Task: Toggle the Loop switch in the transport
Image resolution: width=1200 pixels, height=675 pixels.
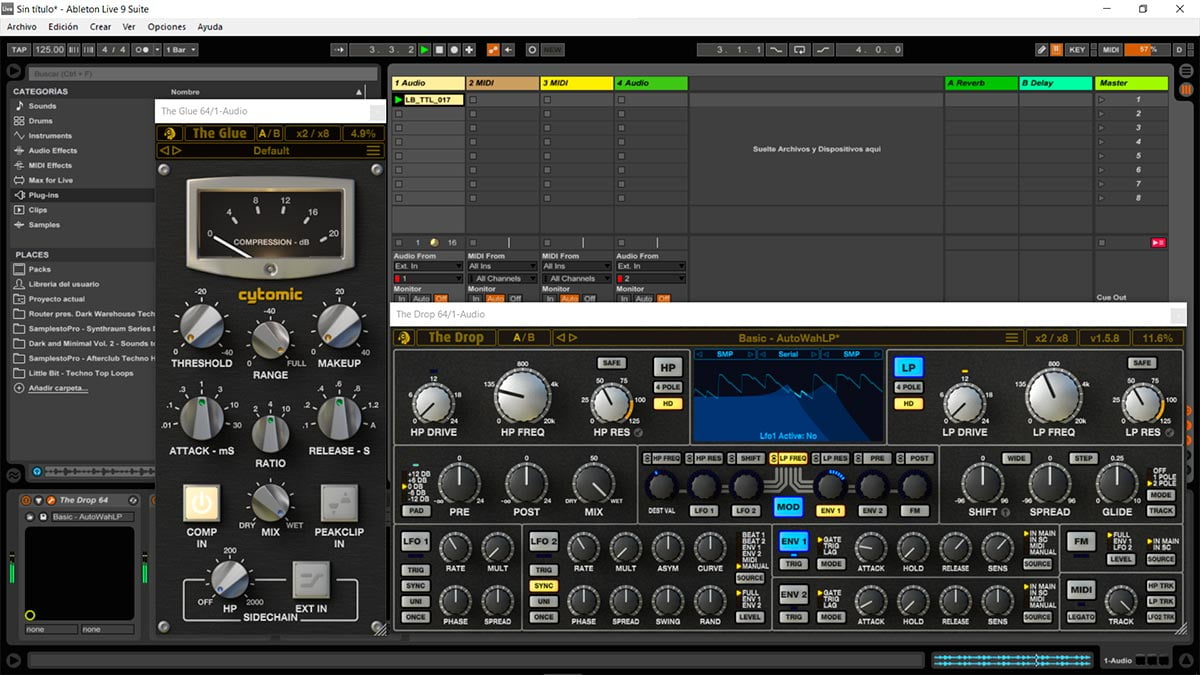Action: pyautogui.click(x=799, y=49)
